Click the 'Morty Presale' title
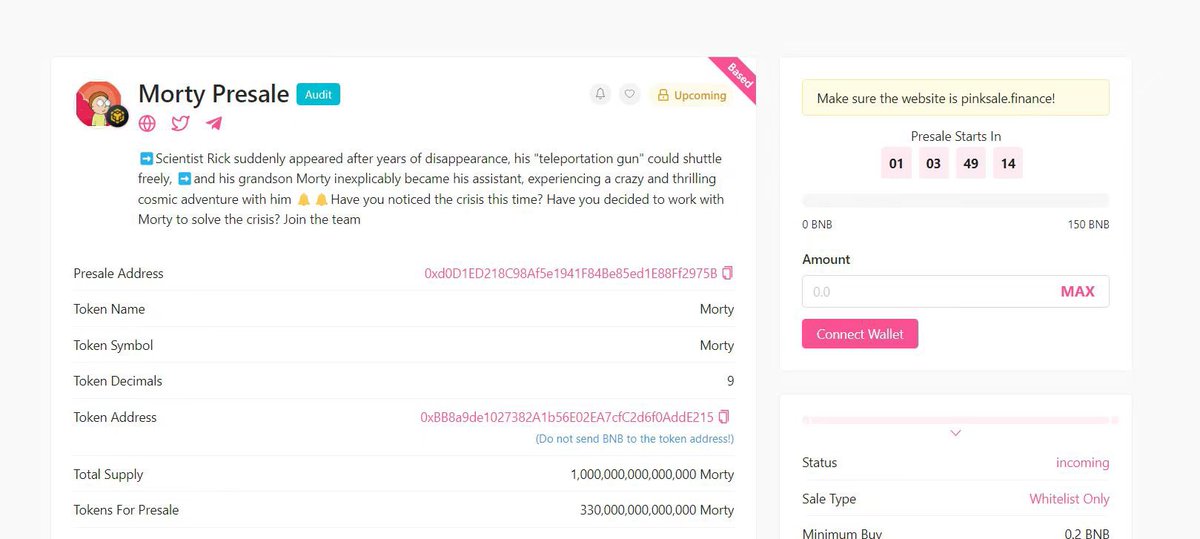 [213, 94]
